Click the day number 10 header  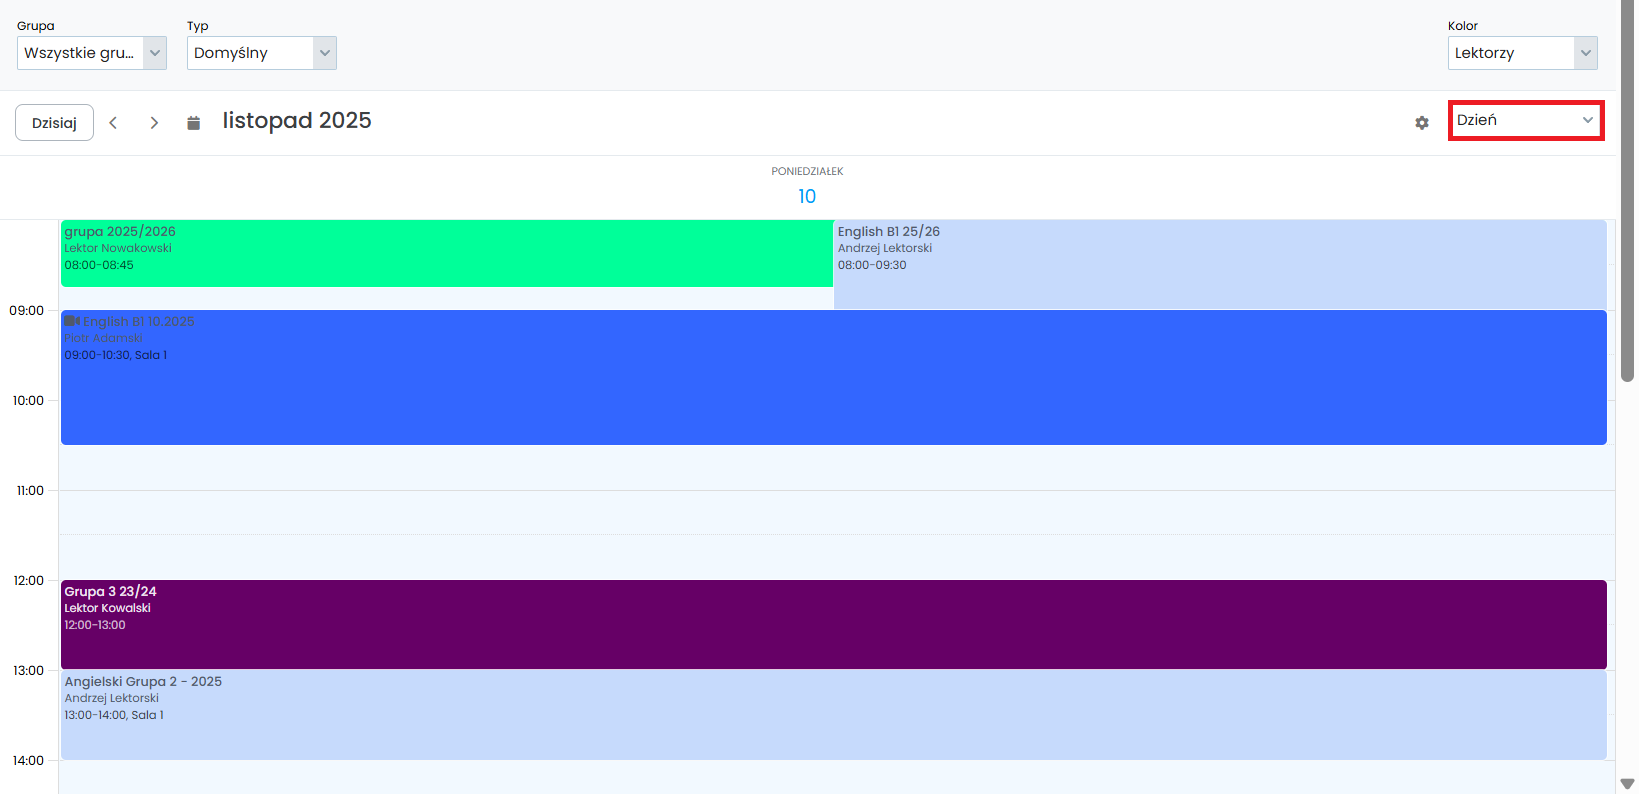(x=807, y=197)
